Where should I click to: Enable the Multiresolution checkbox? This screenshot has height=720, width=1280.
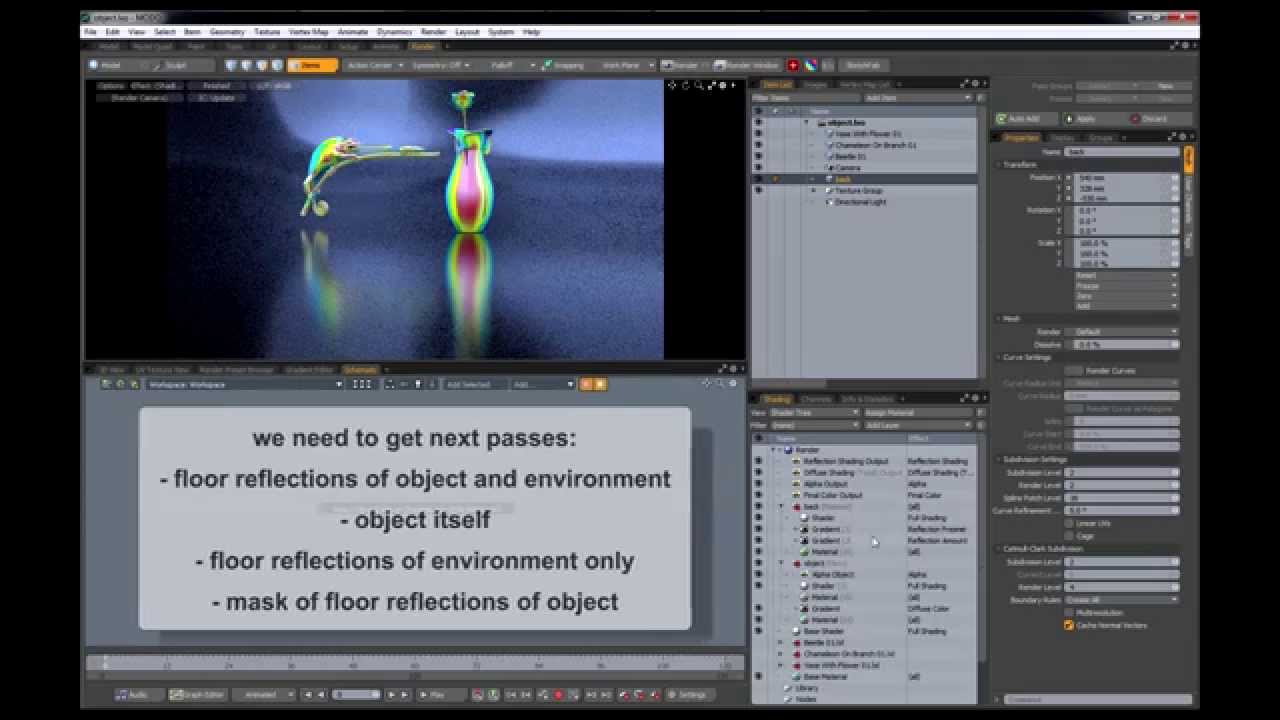pyautogui.click(x=1069, y=612)
